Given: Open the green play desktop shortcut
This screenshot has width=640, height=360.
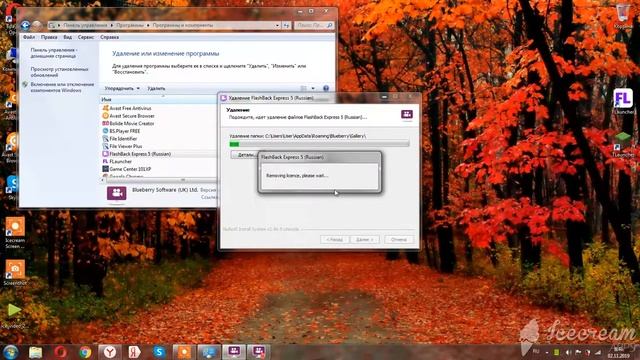Looking at the screenshot, I should [14, 316].
